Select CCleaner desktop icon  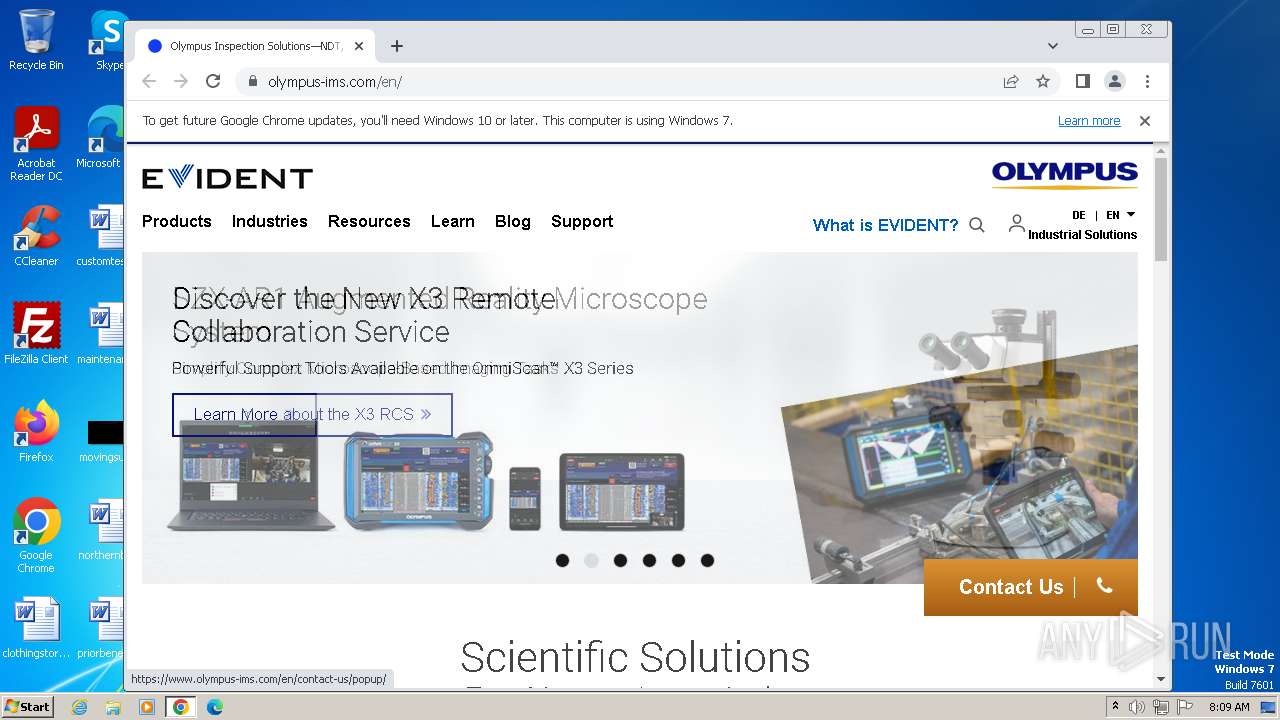pyautogui.click(x=36, y=236)
